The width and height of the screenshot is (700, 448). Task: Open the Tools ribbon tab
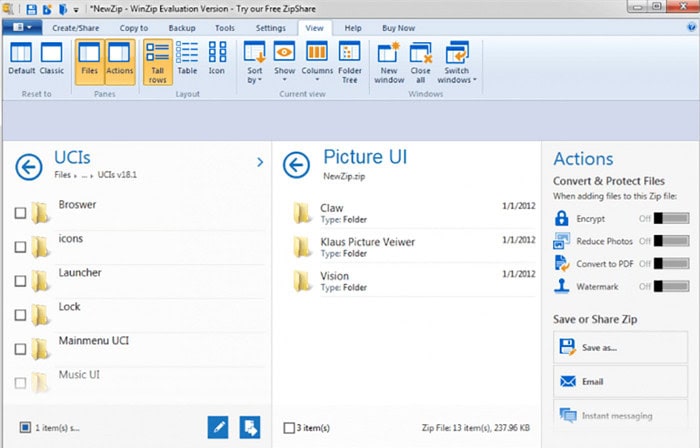pos(225,28)
